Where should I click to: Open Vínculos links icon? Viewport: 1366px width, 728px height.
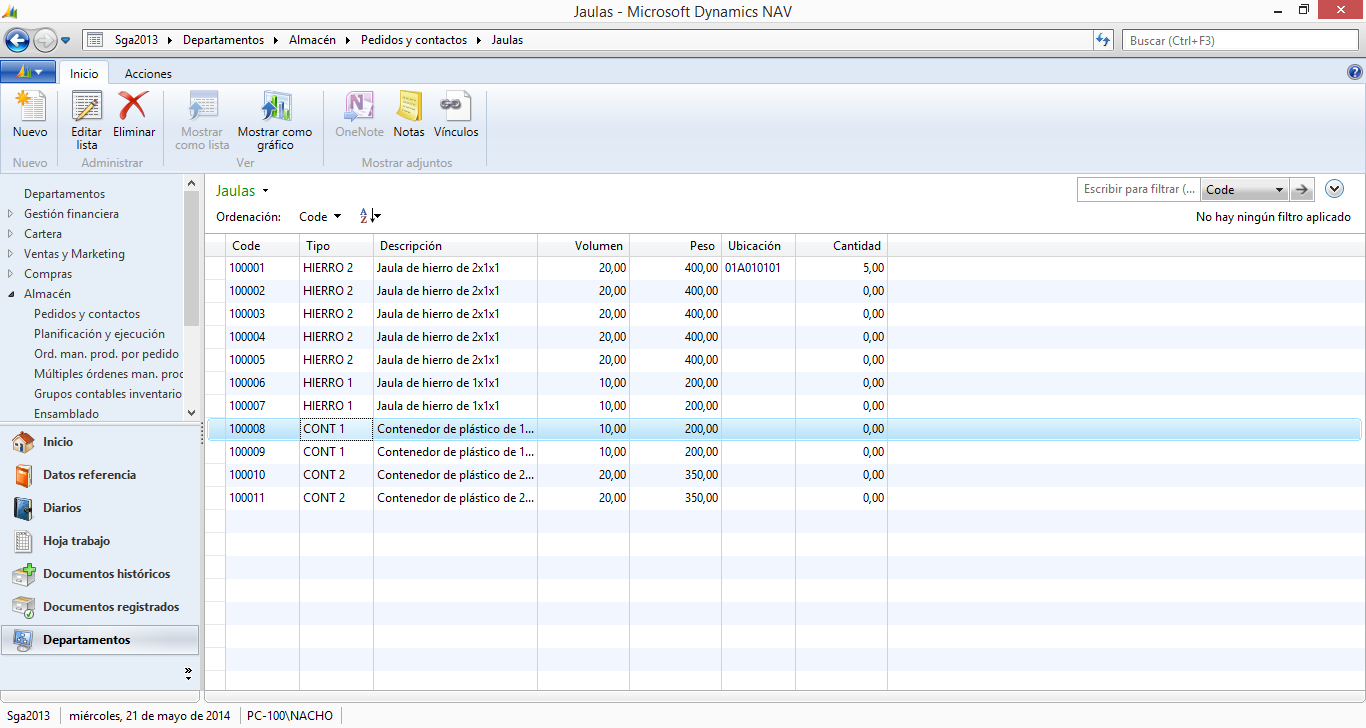(x=456, y=115)
